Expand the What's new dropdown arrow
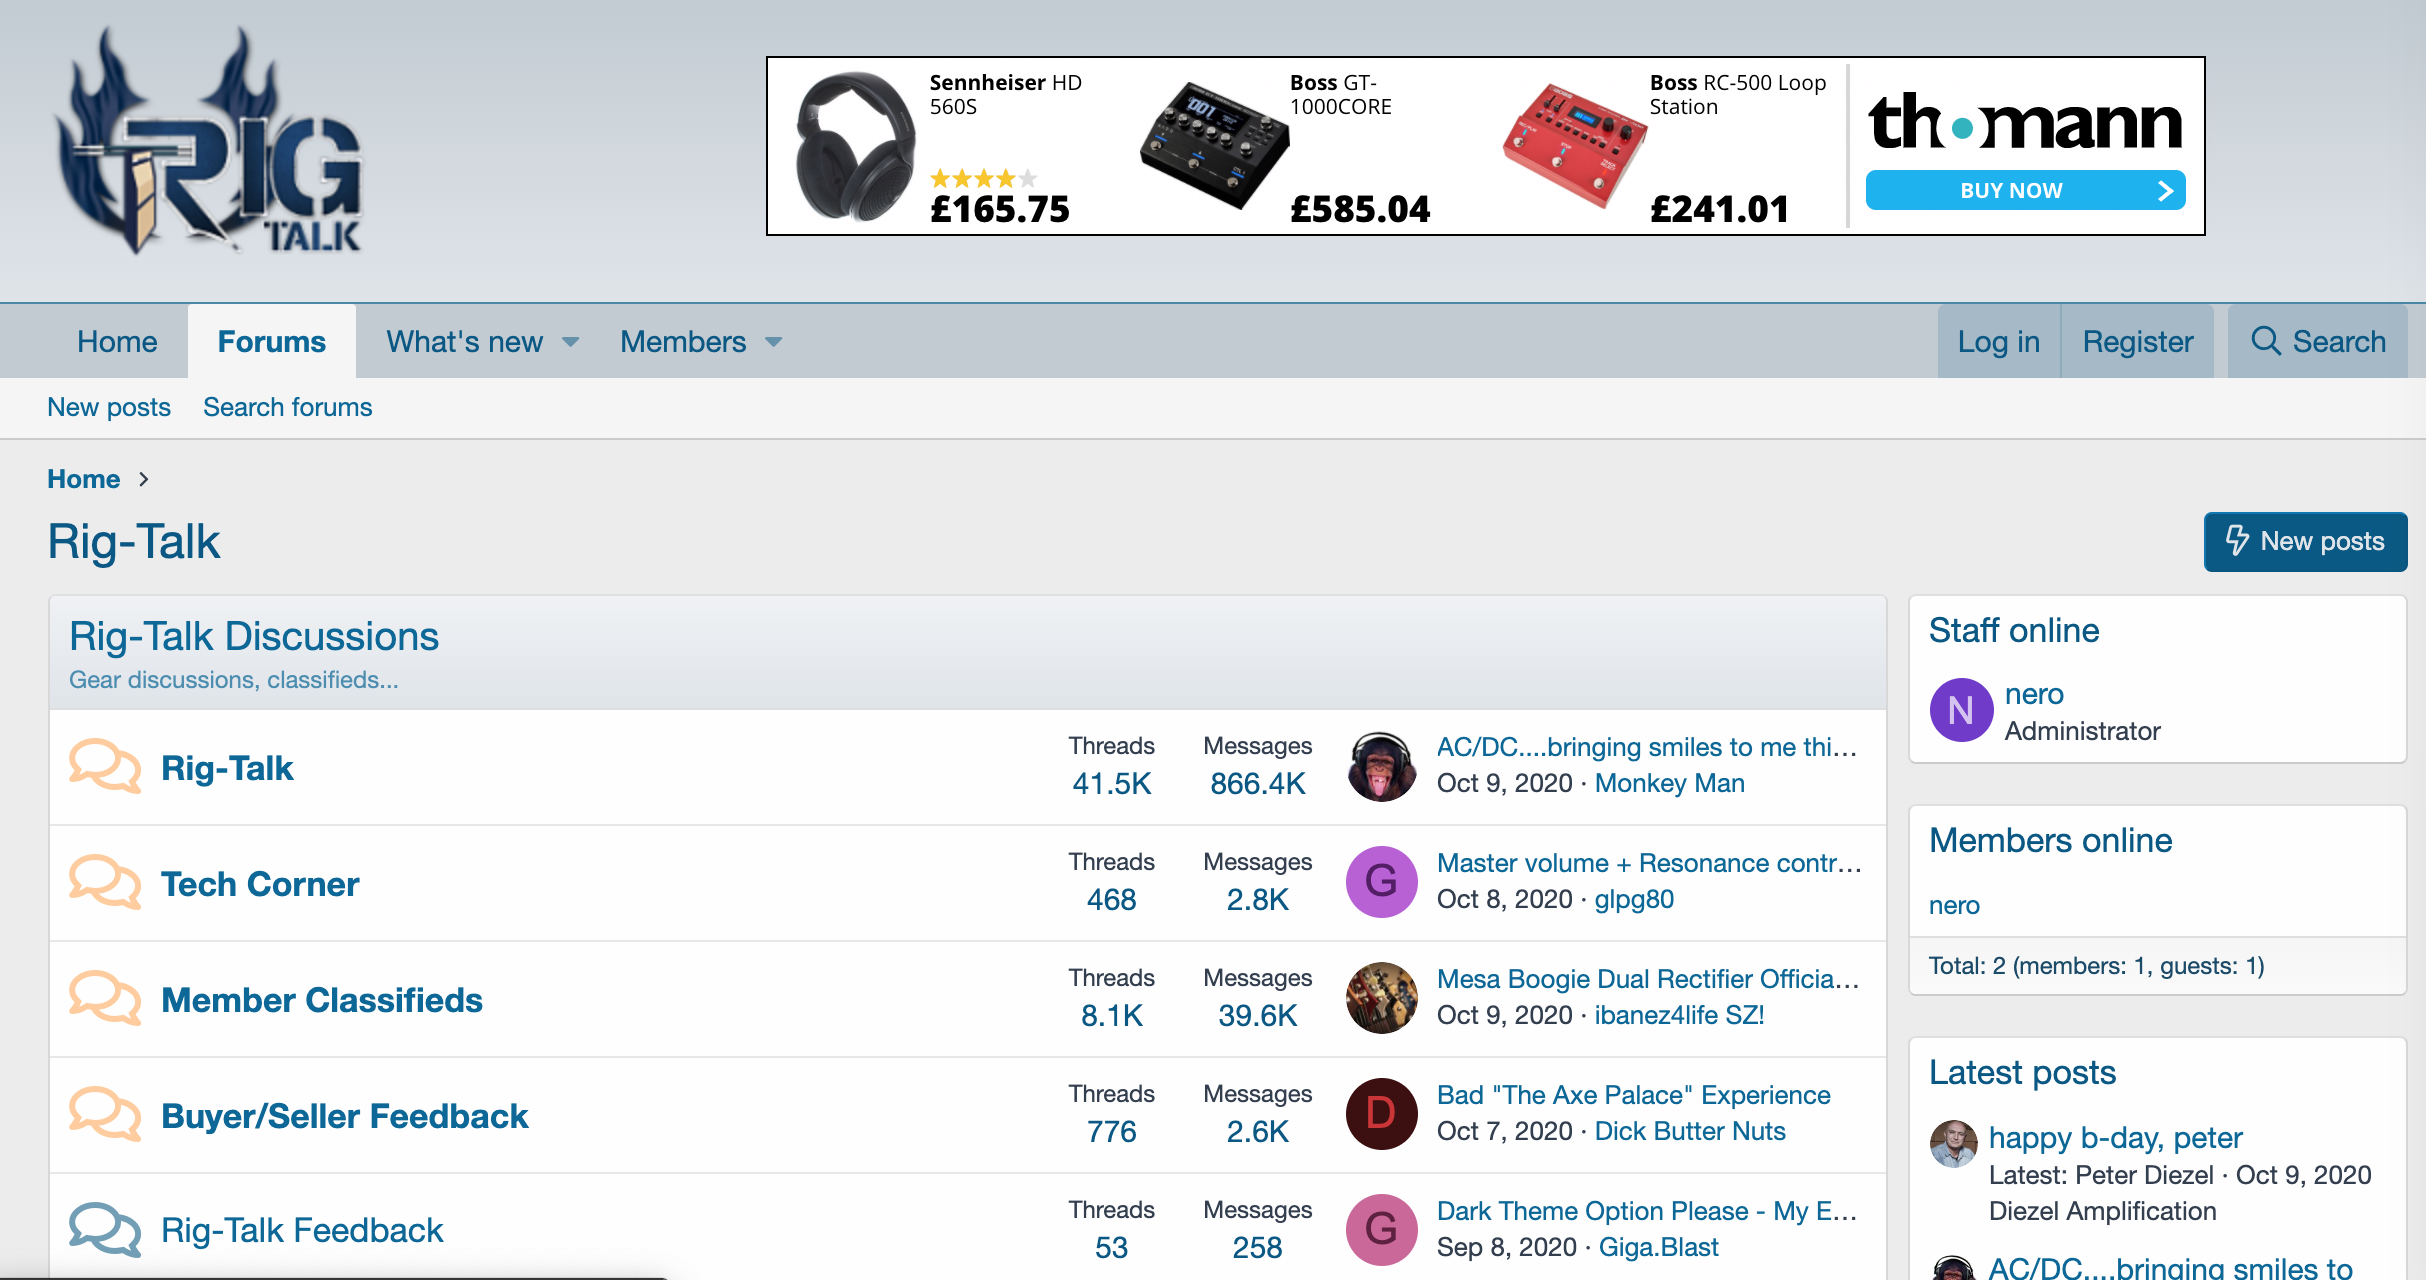 [x=571, y=342]
